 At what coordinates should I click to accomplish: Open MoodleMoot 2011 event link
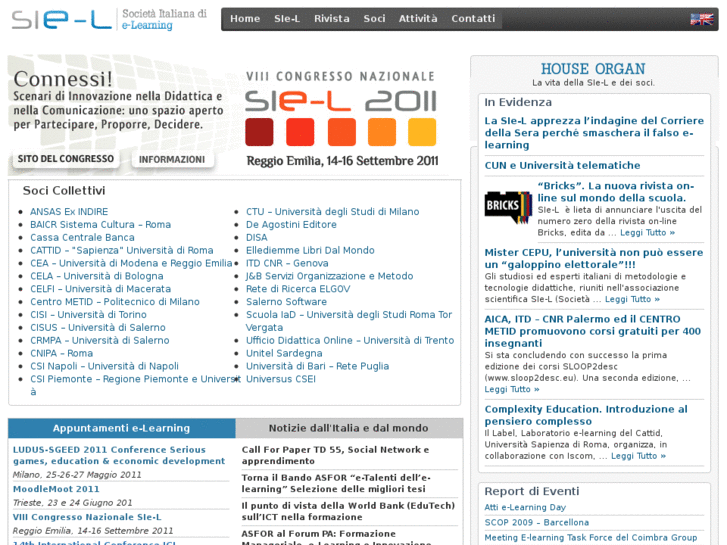coord(56,489)
